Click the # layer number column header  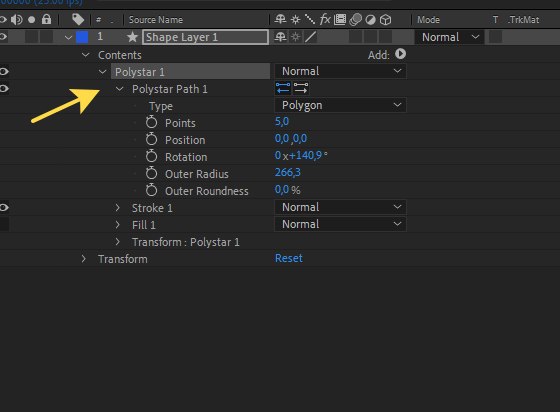[x=99, y=20]
